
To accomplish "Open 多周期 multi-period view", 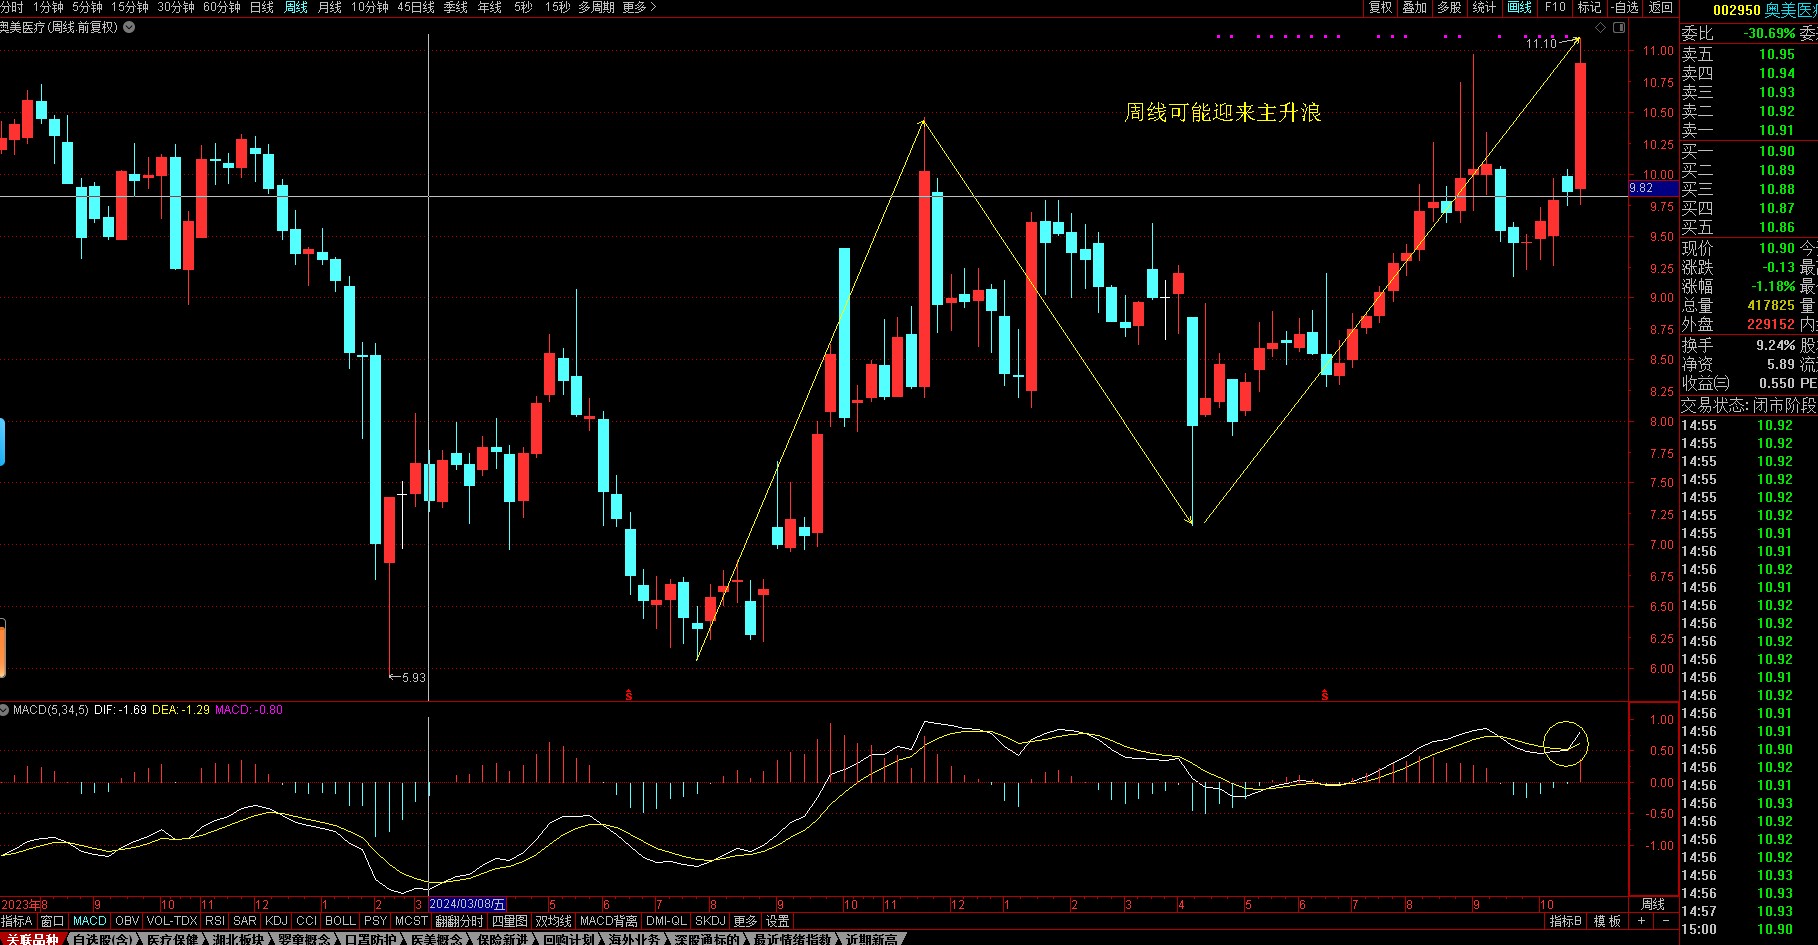I will click(x=596, y=7).
